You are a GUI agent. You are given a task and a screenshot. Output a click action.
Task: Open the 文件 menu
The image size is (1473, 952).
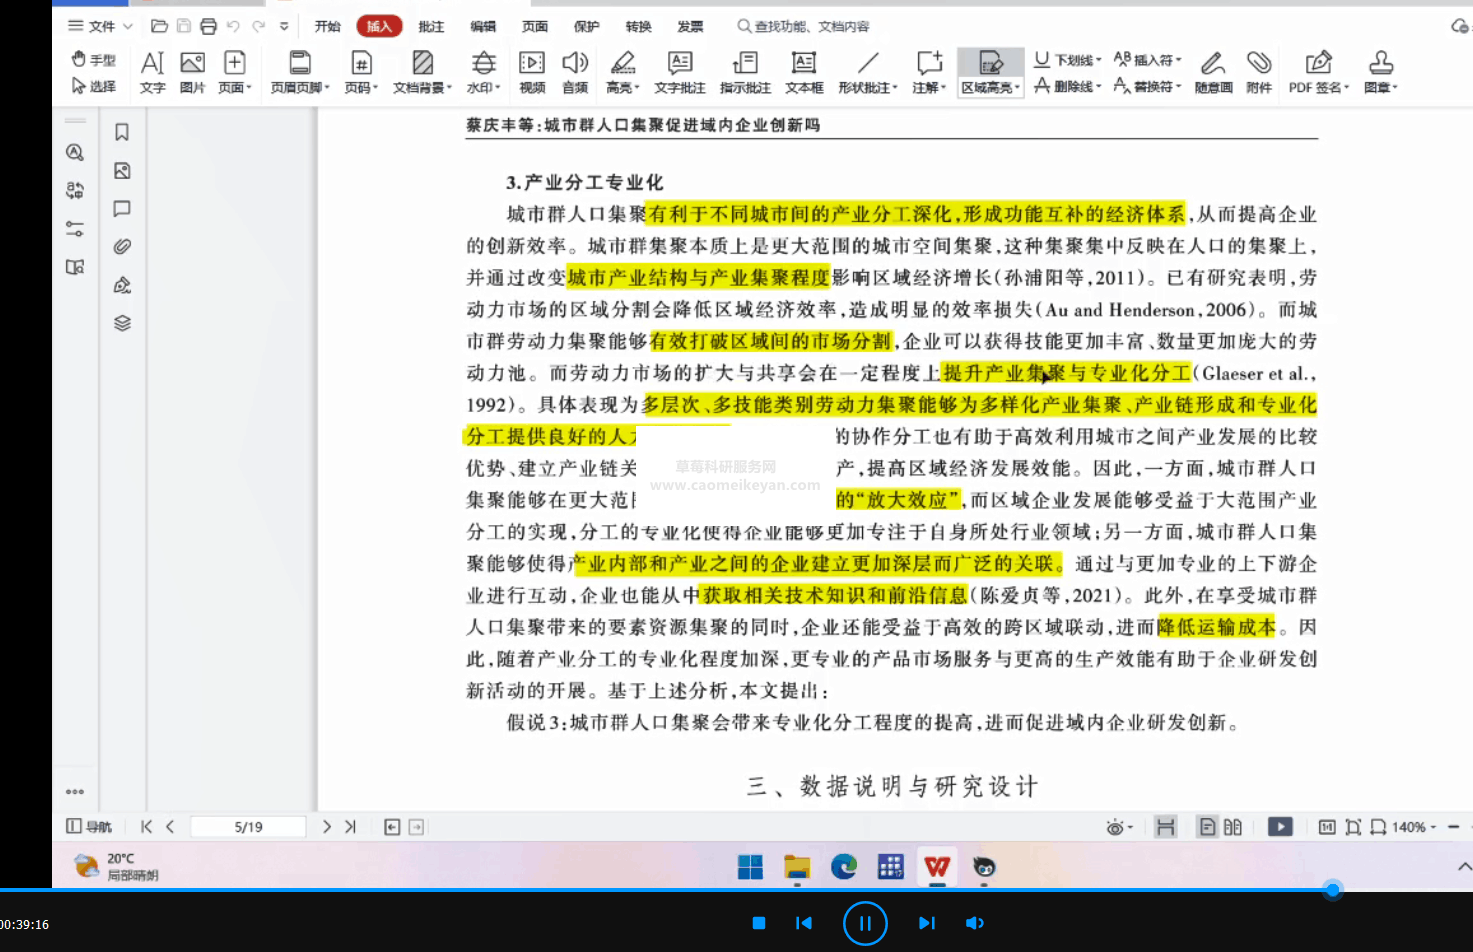click(100, 26)
